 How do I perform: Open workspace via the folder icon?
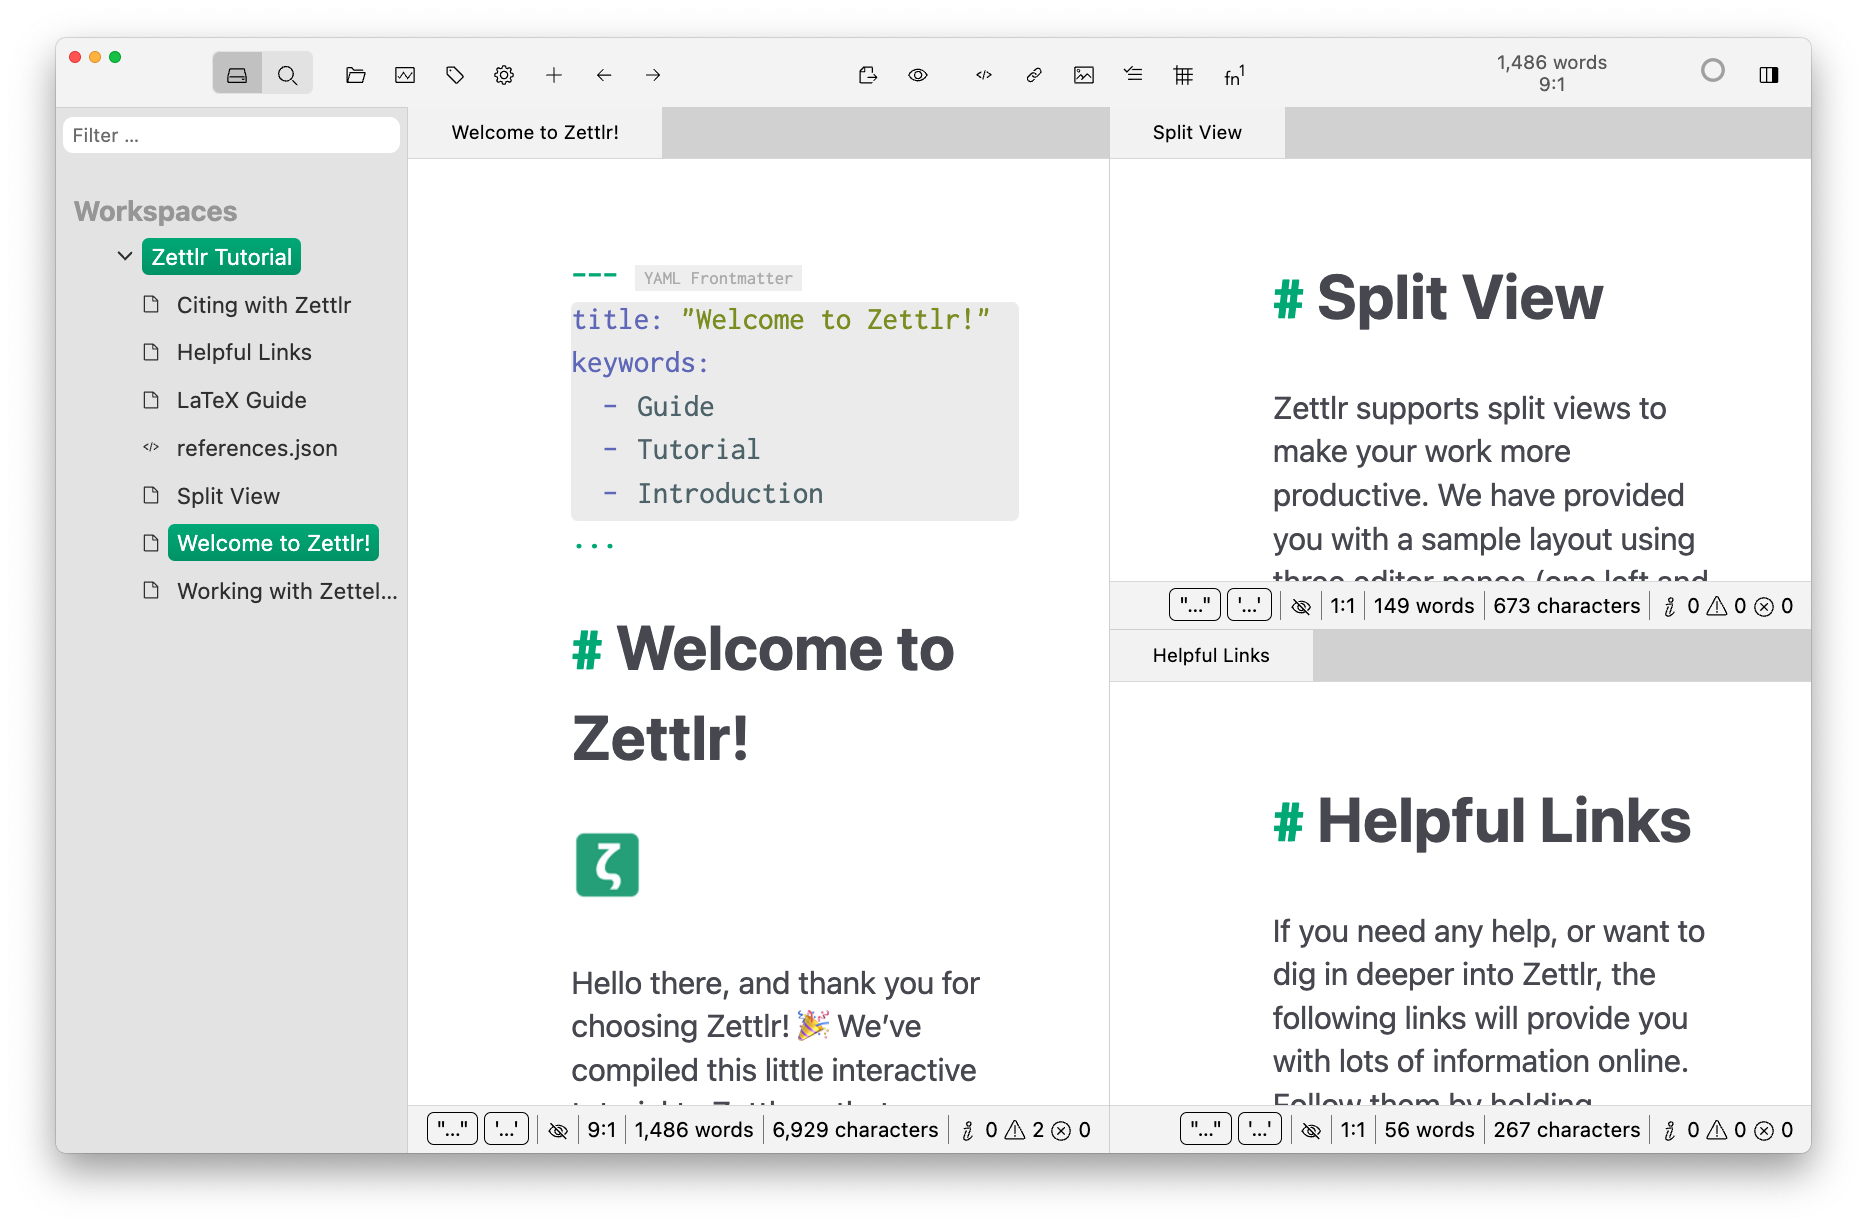pyautogui.click(x=356, y=74)
